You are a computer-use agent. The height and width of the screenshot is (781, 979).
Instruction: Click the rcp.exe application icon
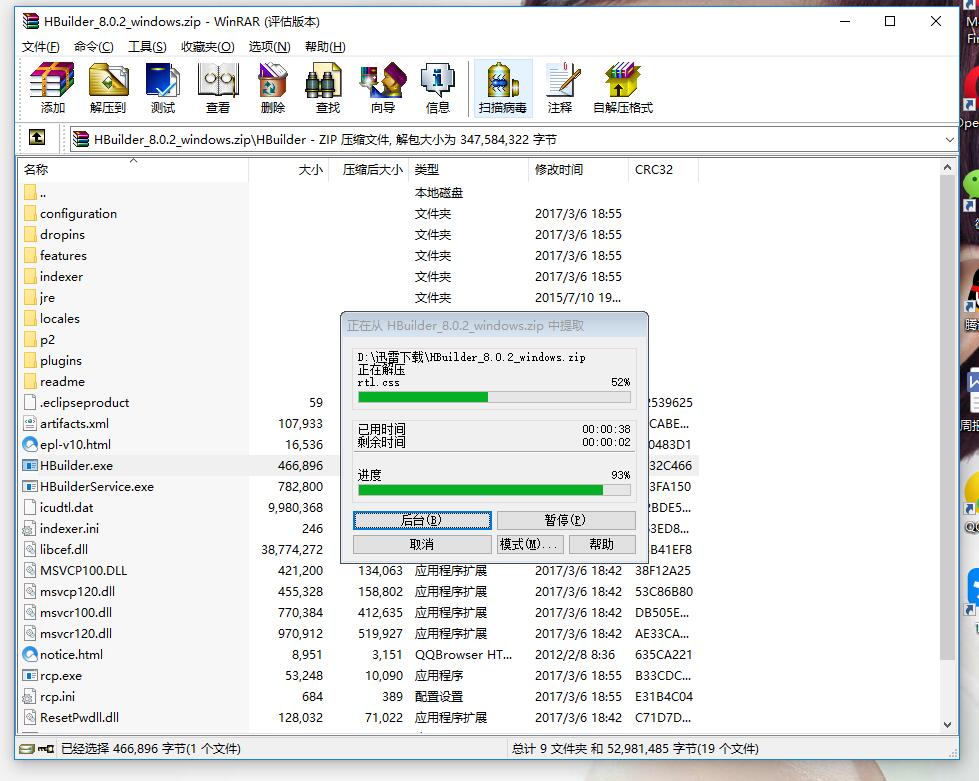(30, 675)
